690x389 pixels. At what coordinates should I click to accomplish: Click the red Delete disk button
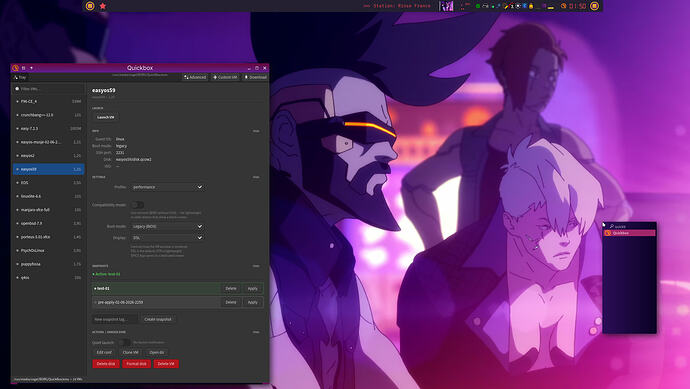tap(106, 364)
